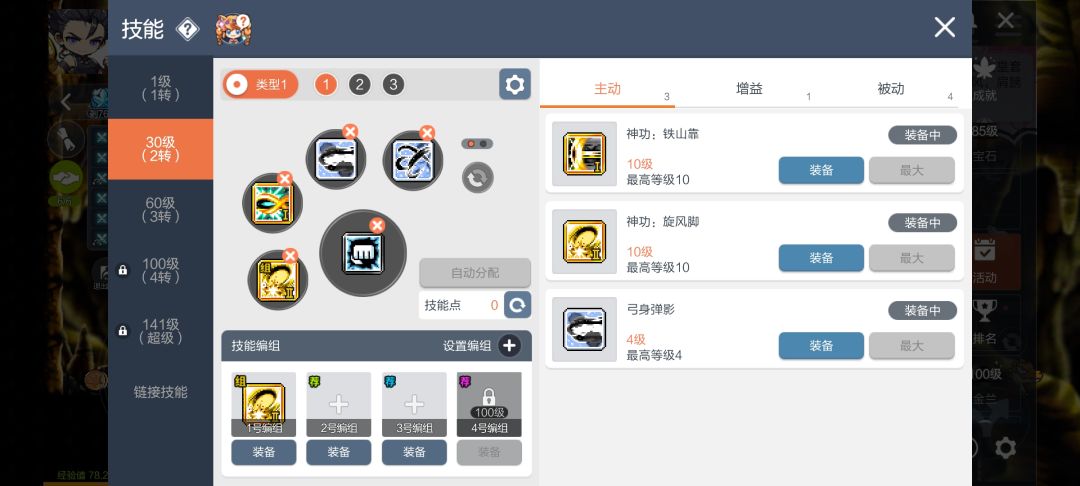Open the 1级 (1转) skill tier
The height and width of the screenshot is (486, 1080).
tap(160, 88)
